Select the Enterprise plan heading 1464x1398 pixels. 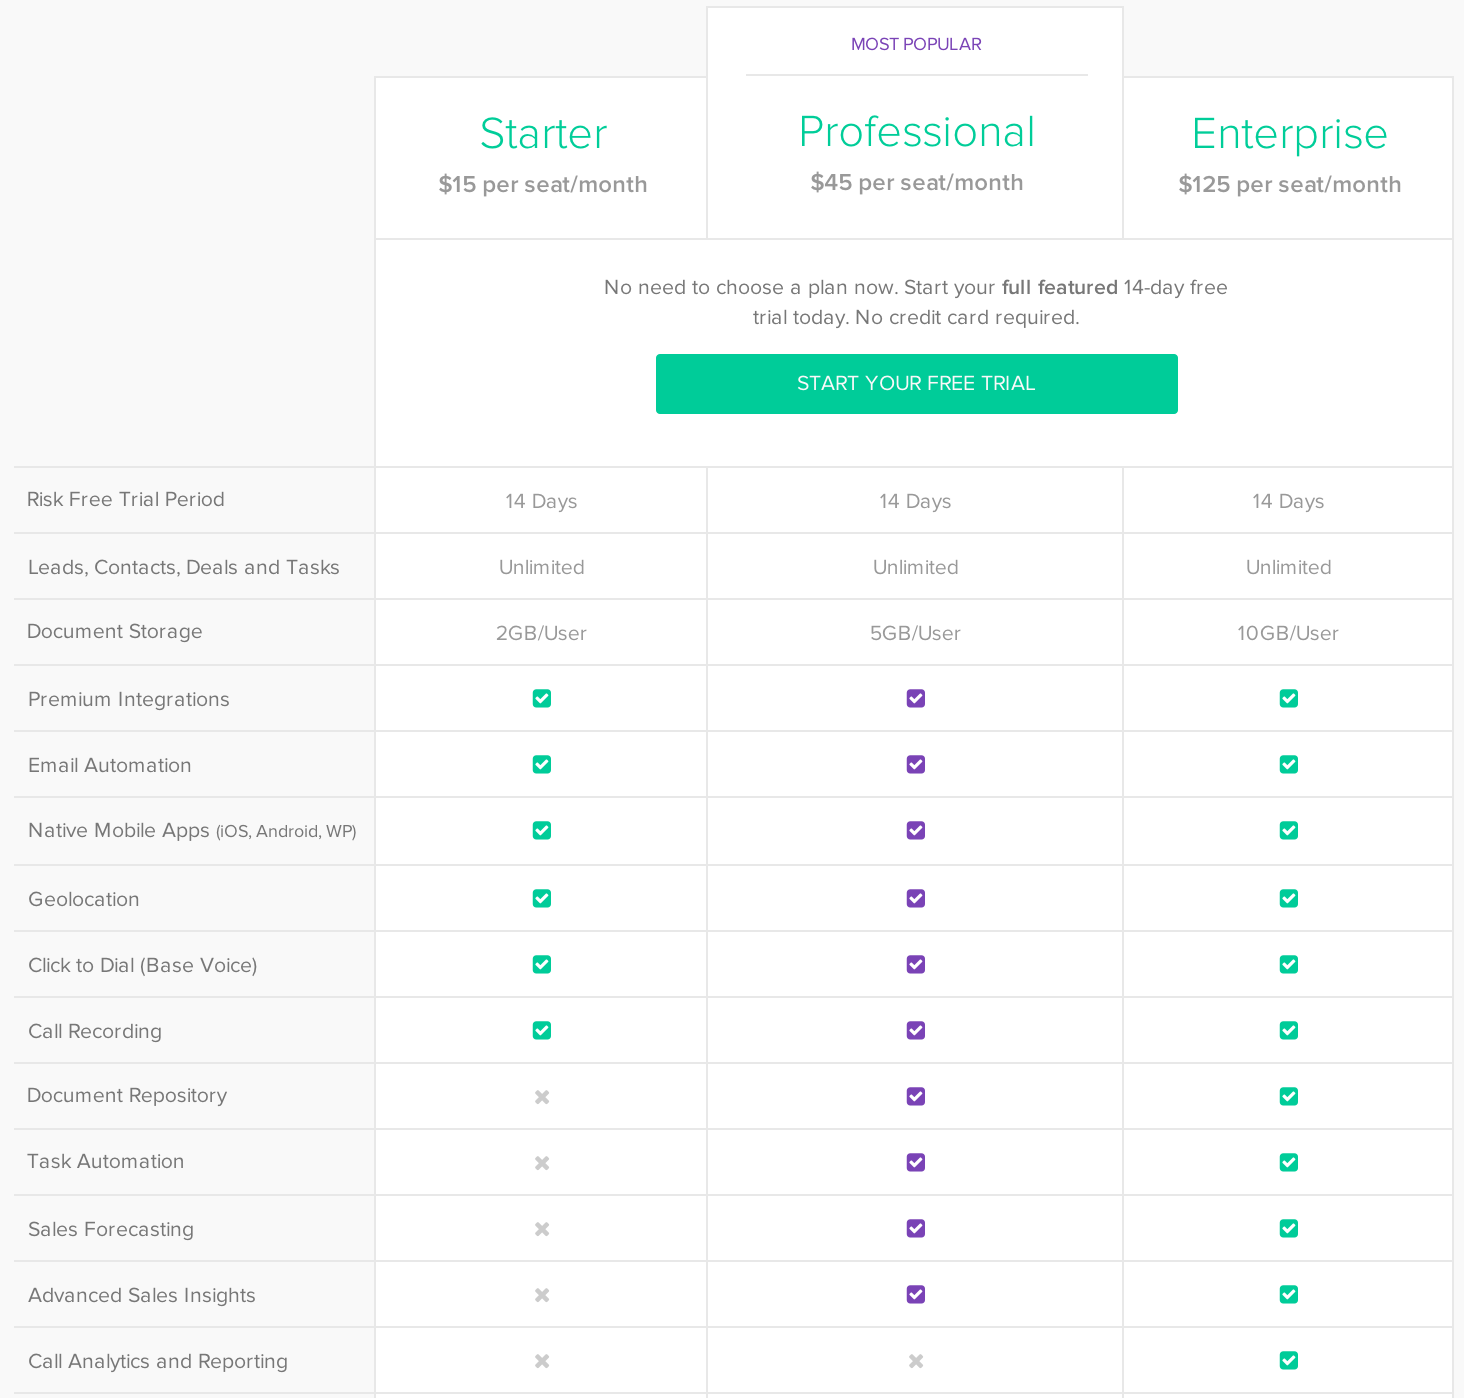(x=1289, y=134)
